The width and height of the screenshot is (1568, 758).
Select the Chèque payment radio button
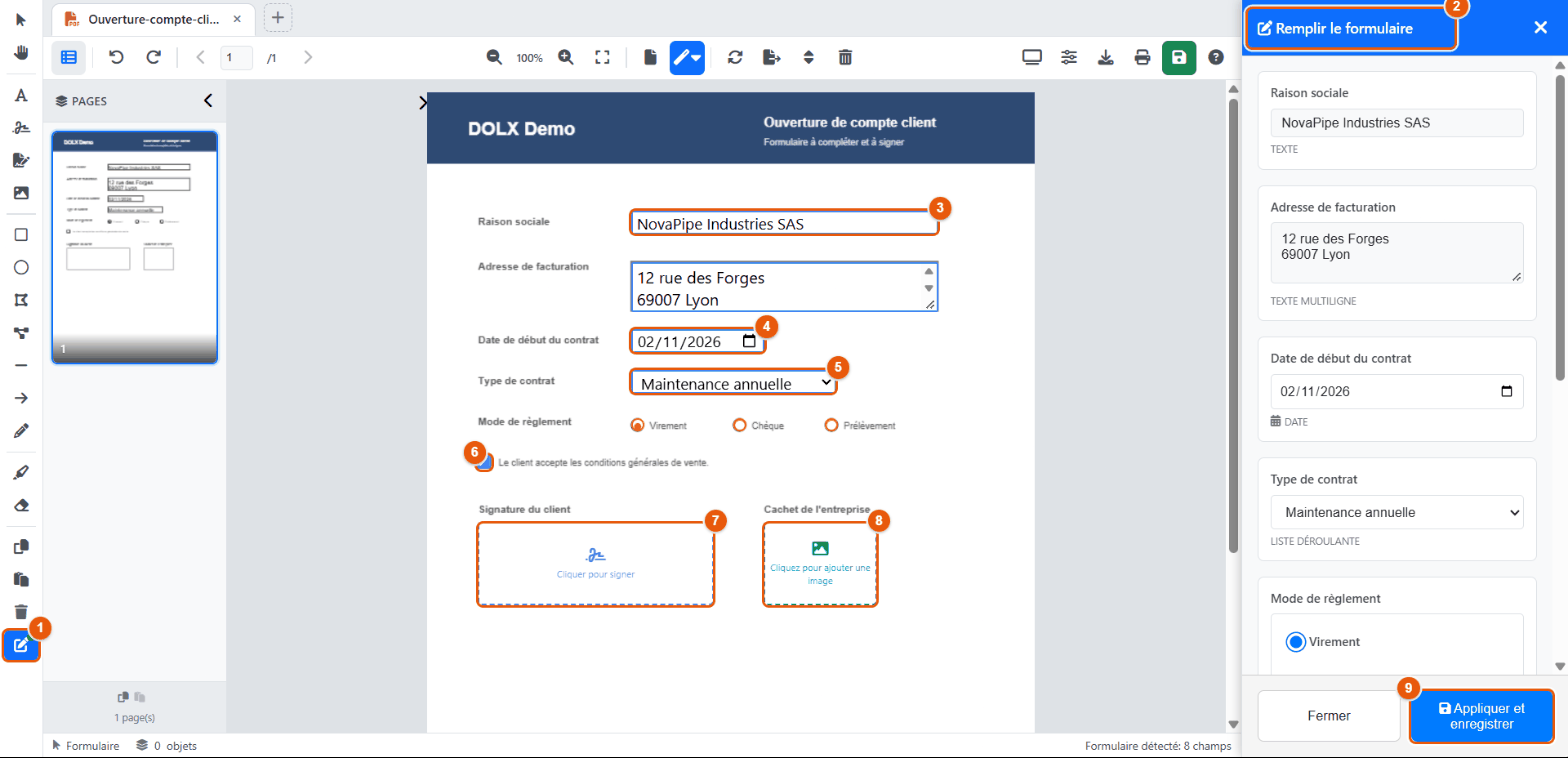click(x=740, y=425)
